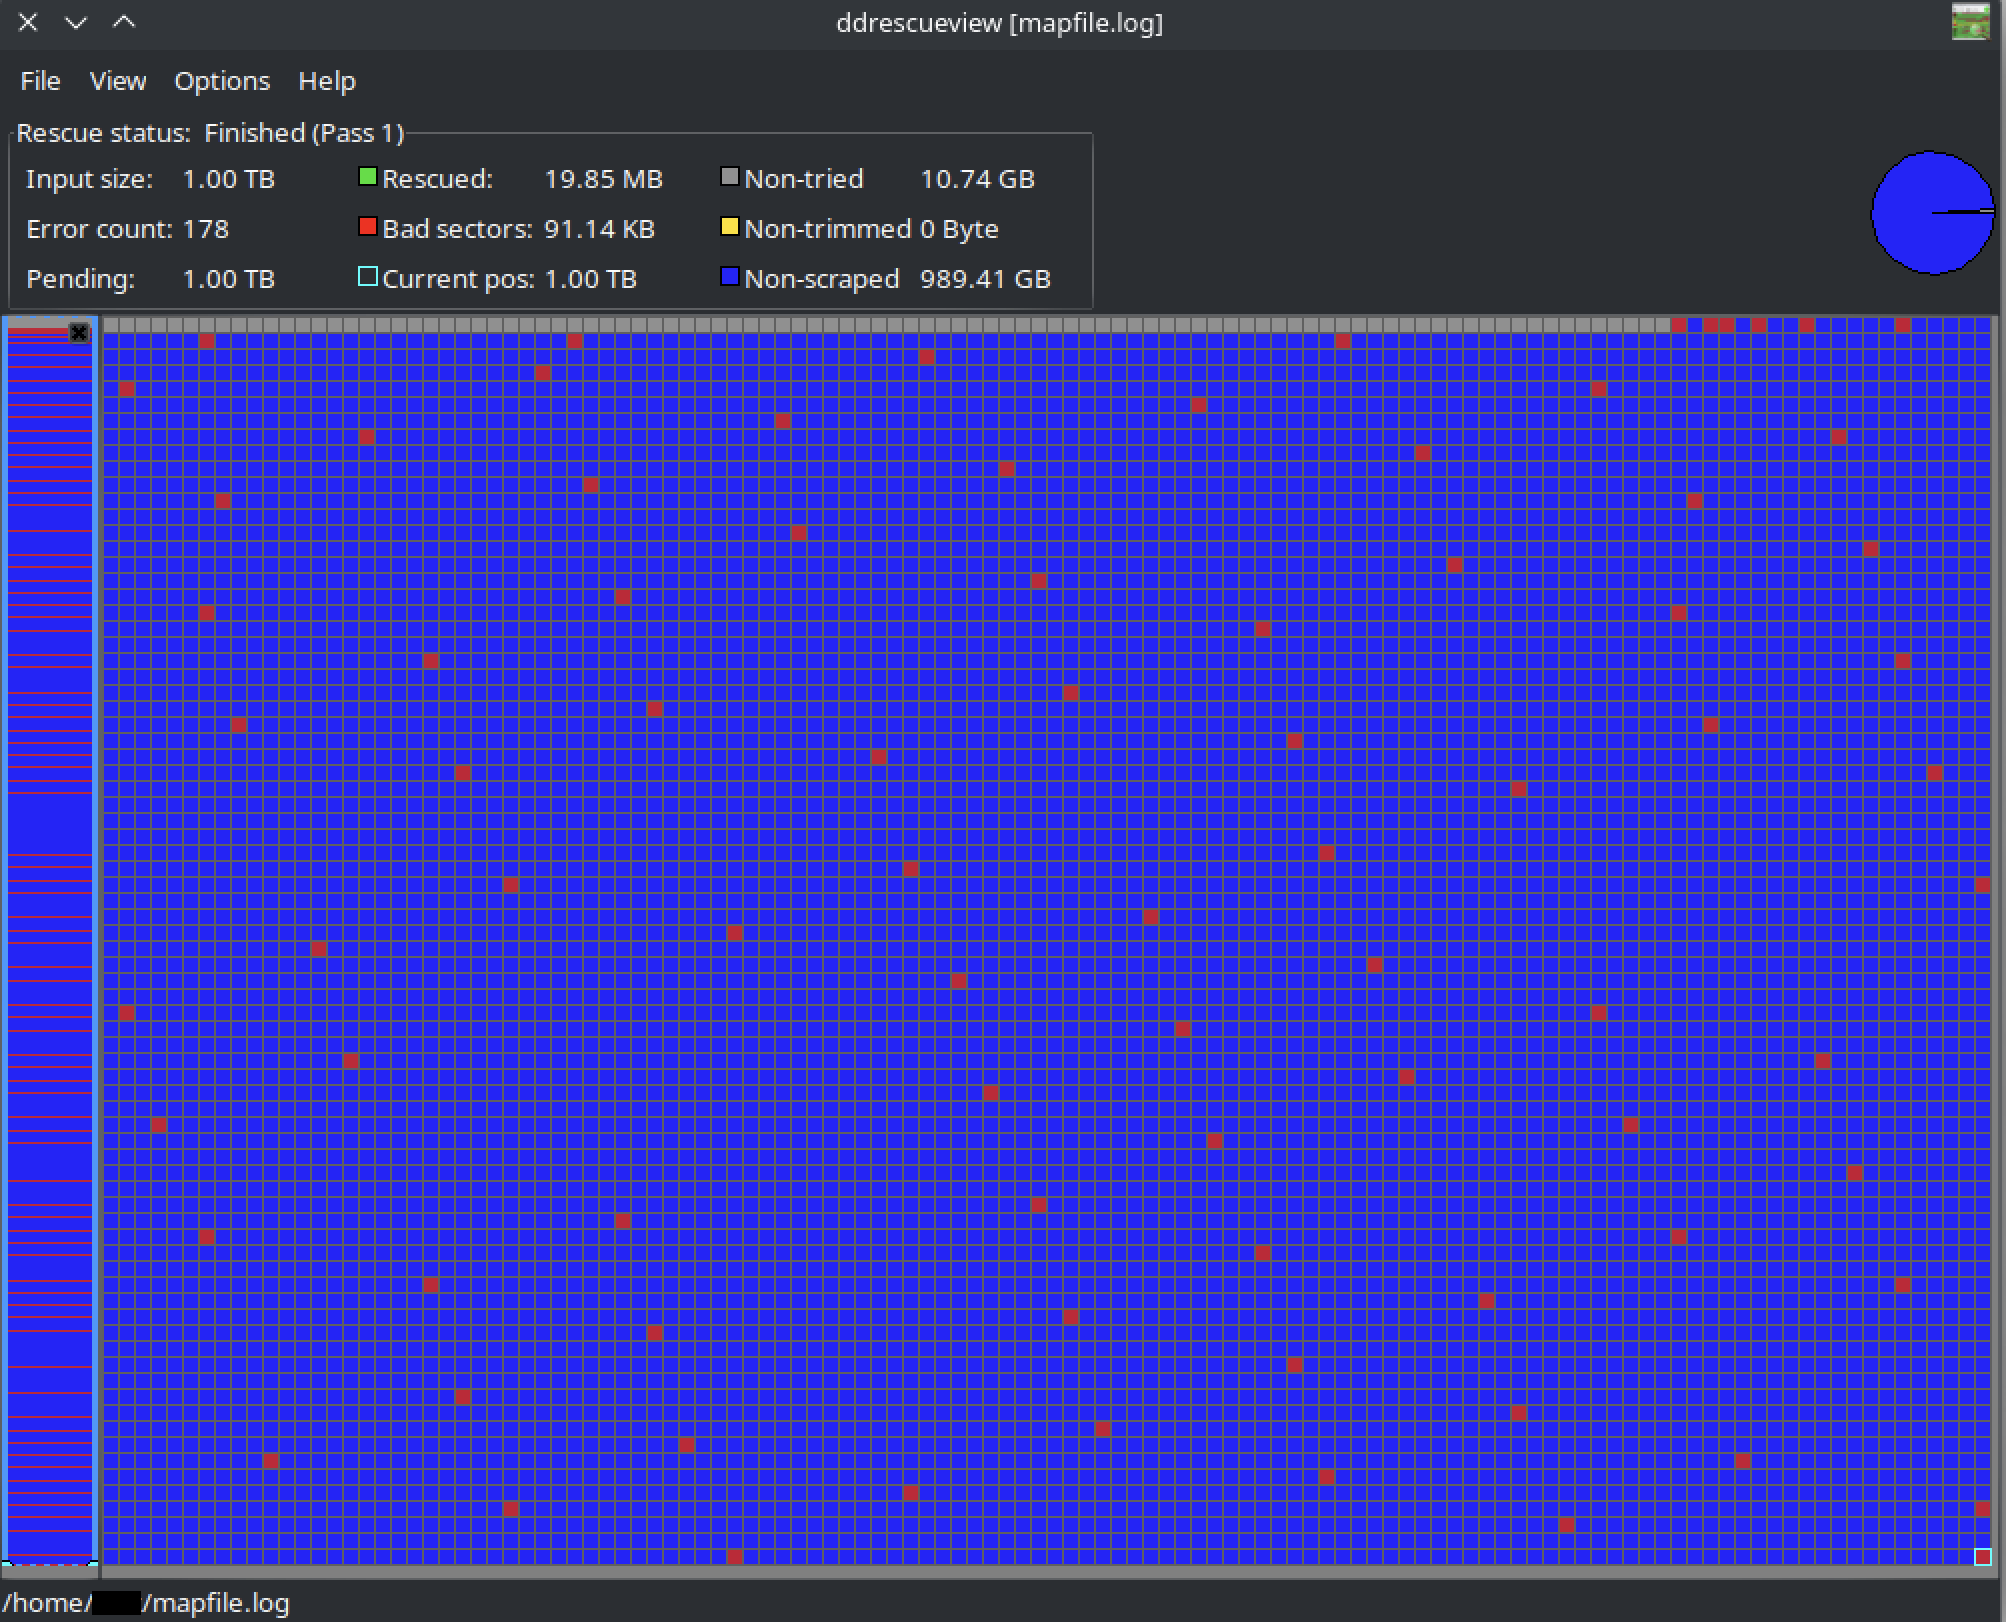Click the up chevron in the title bar

click(x=124, y=22)
